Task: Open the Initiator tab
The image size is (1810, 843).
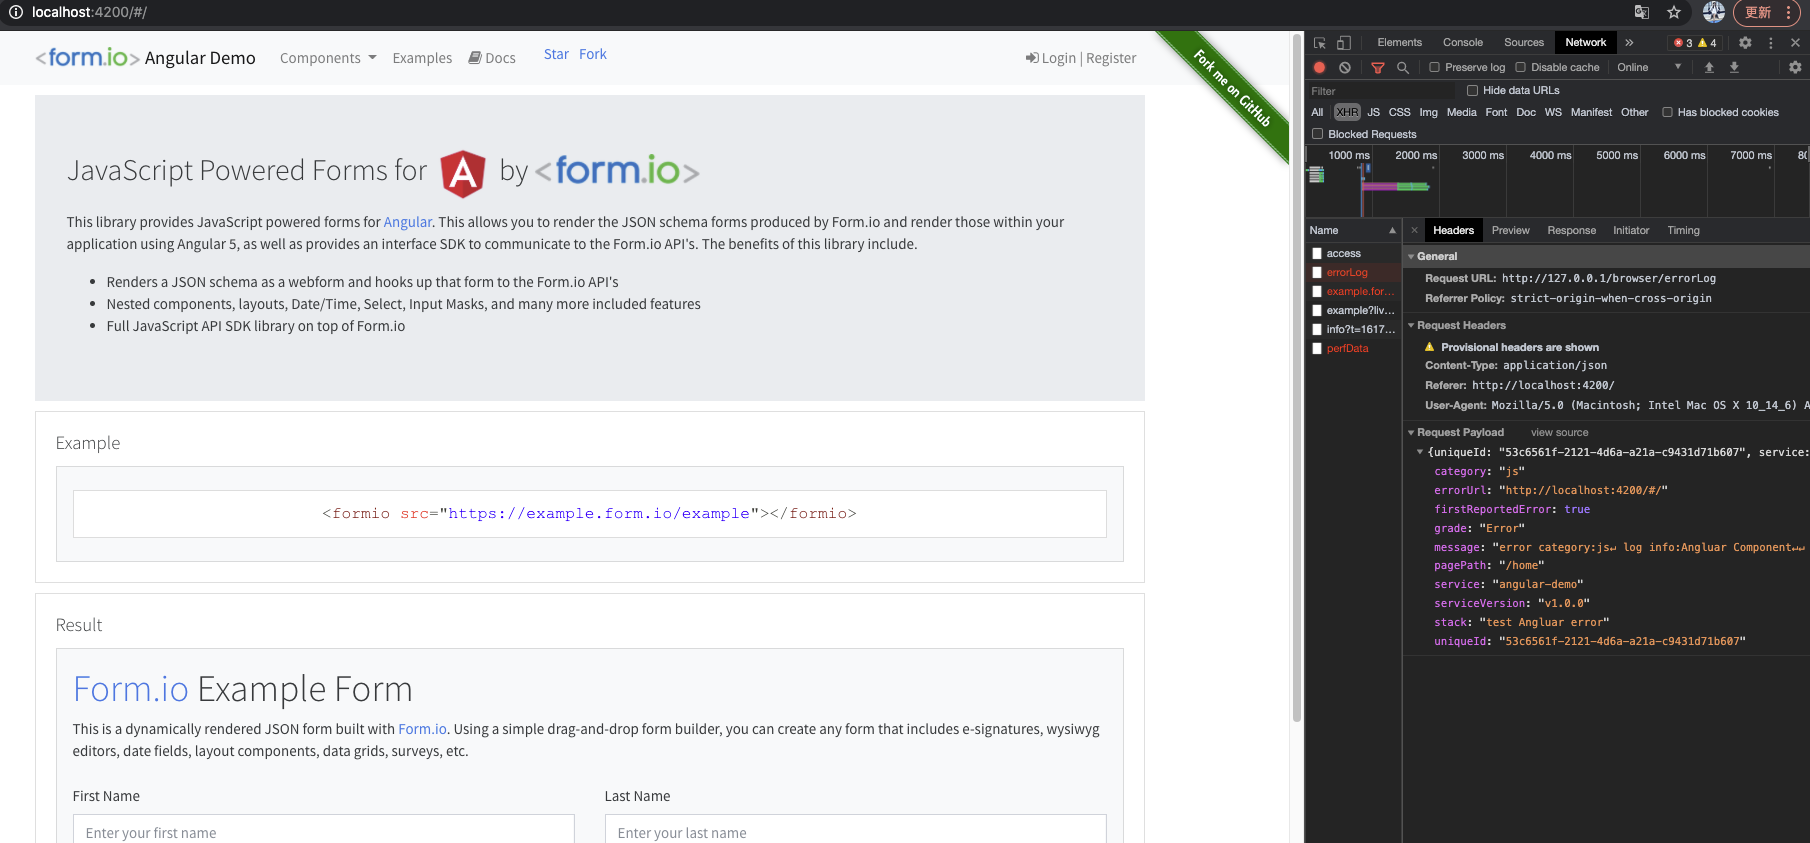Action: [1631, 230]
